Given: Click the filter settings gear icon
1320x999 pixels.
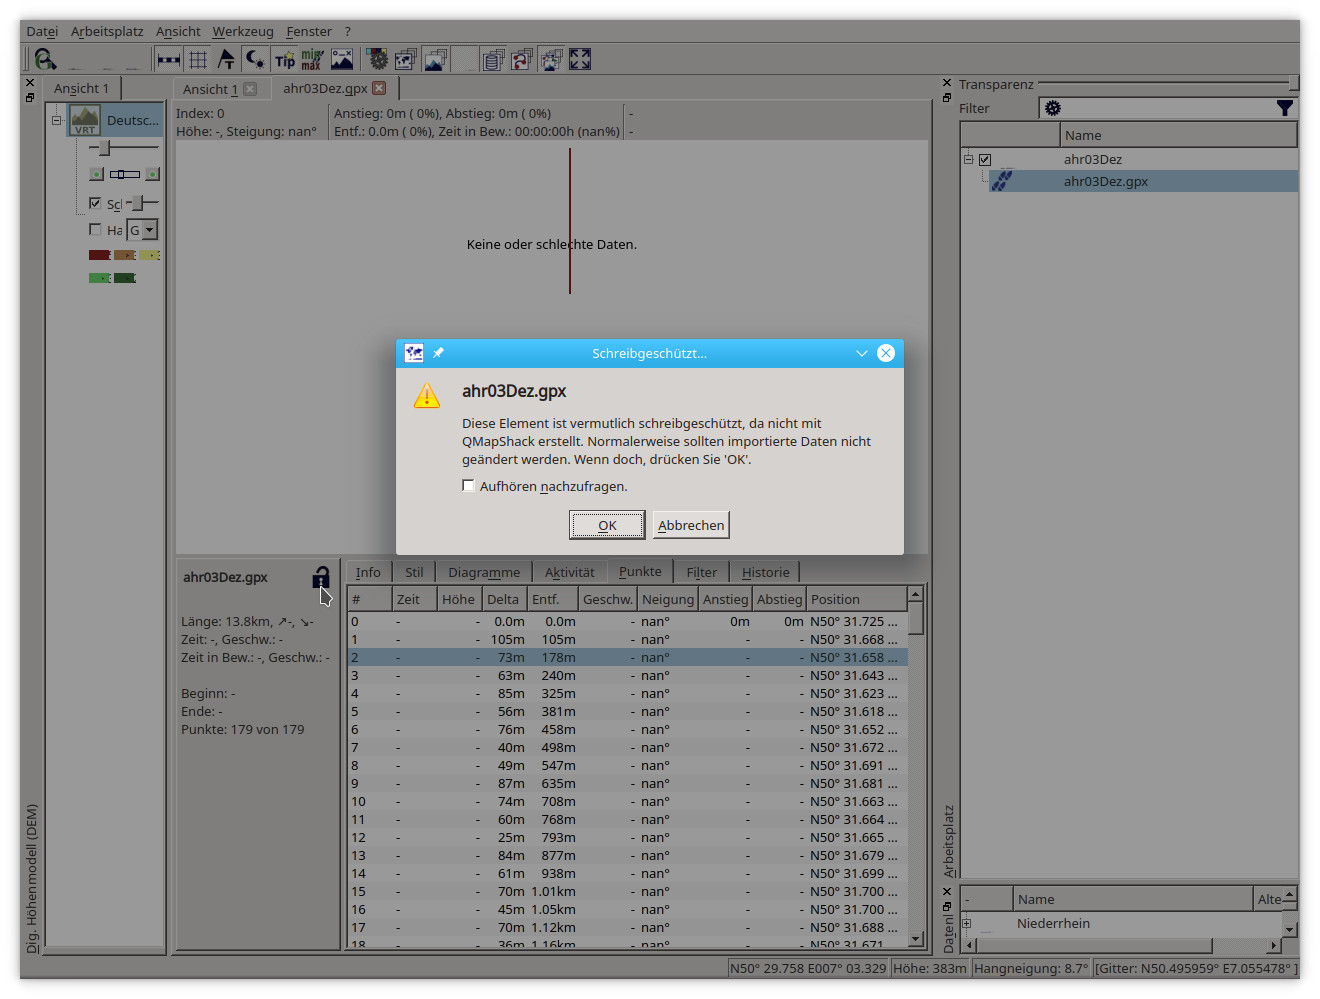Looking at the screenshot, I should 1053,108.
